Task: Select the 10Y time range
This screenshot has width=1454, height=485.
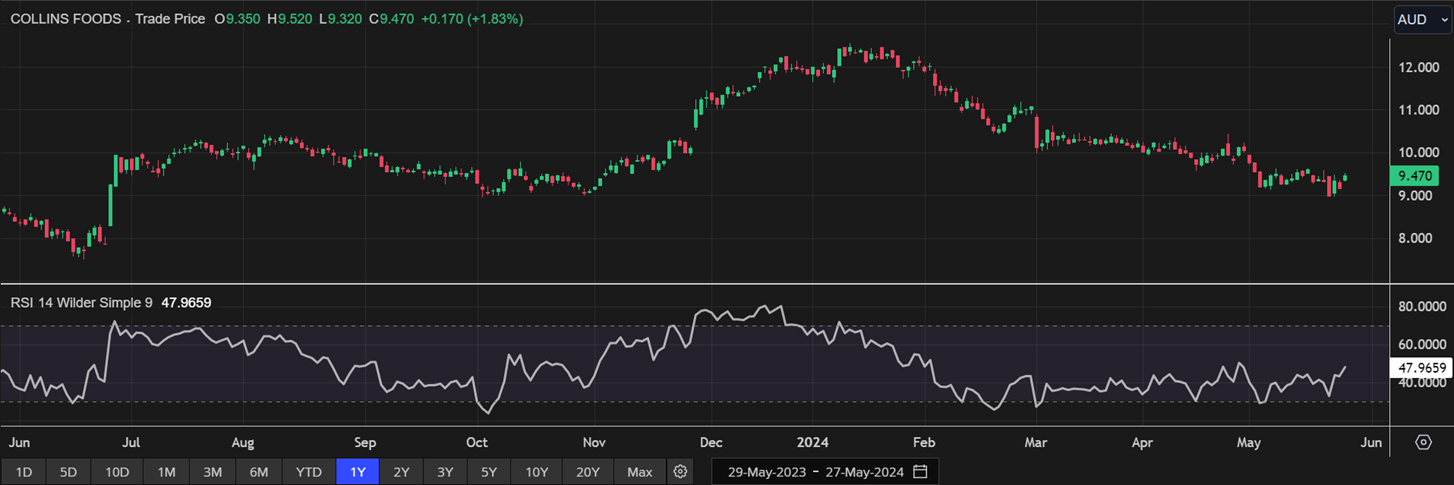Action: tap(537, 472)
